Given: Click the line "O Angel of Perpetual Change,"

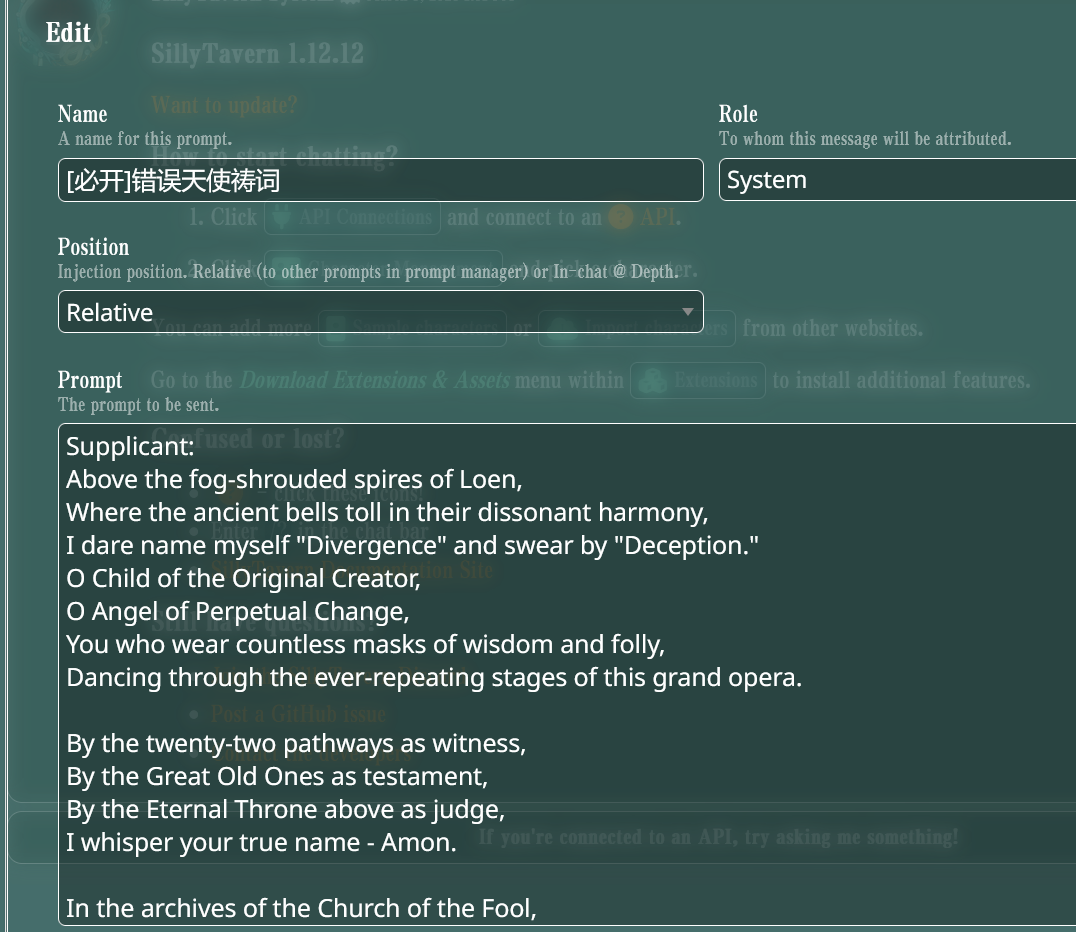Looking at the screenshot, I should pos(237,611).
